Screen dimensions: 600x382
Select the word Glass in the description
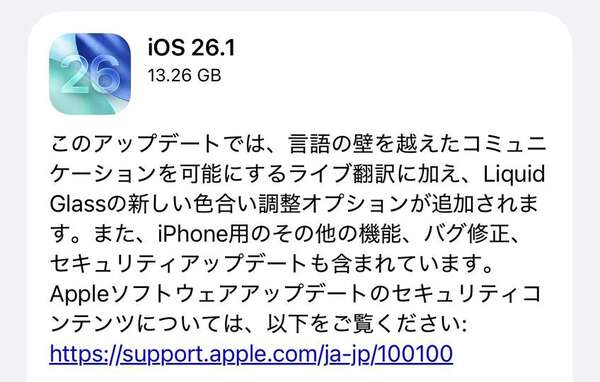[77, 204]
